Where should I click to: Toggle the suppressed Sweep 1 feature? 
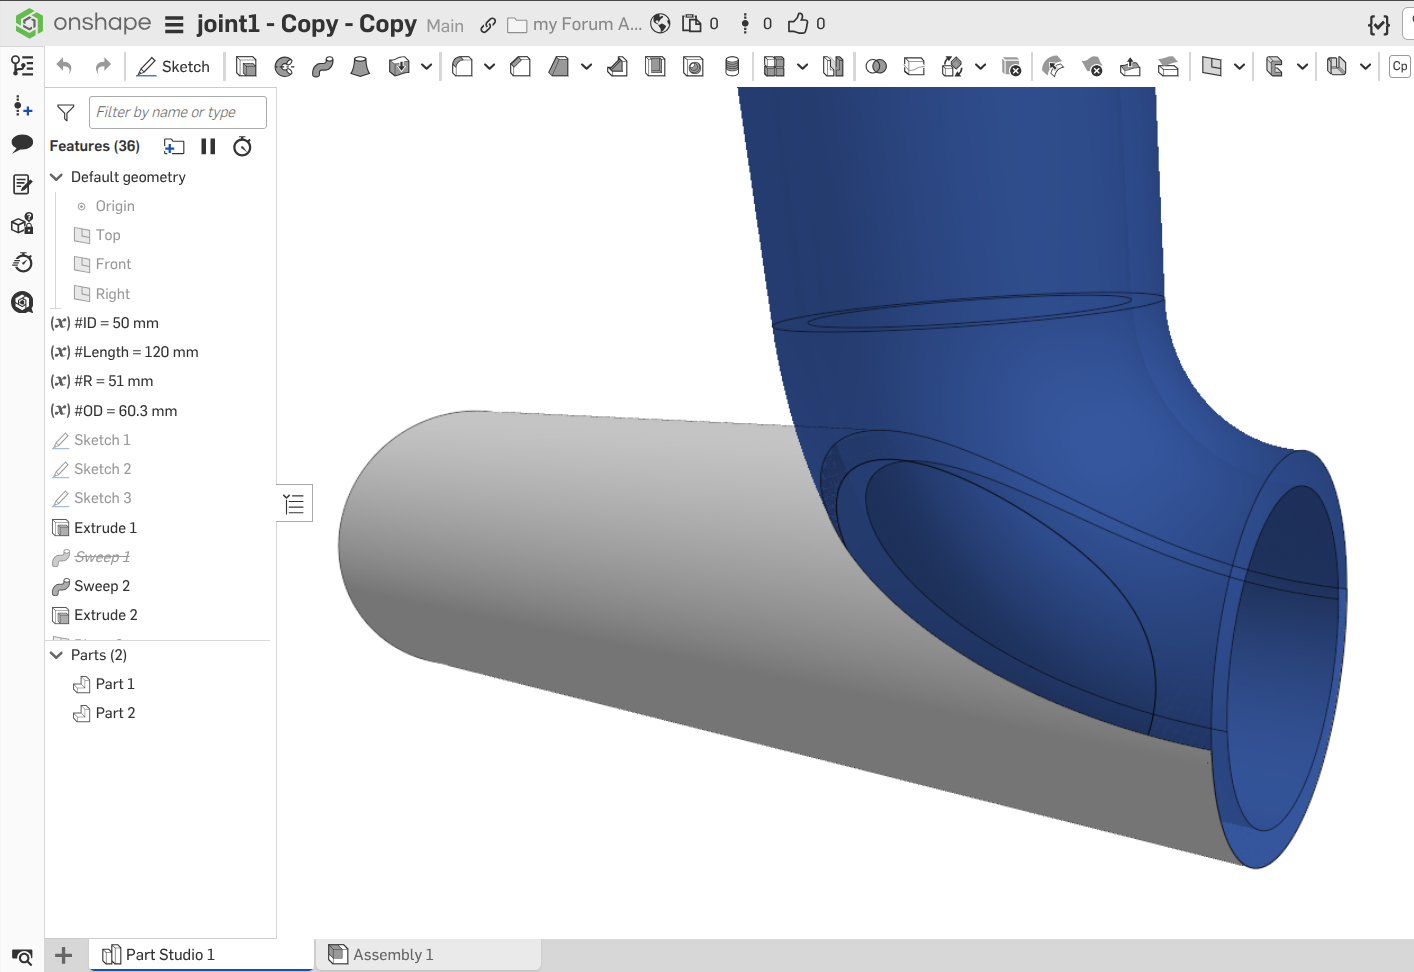pos(102,557)
